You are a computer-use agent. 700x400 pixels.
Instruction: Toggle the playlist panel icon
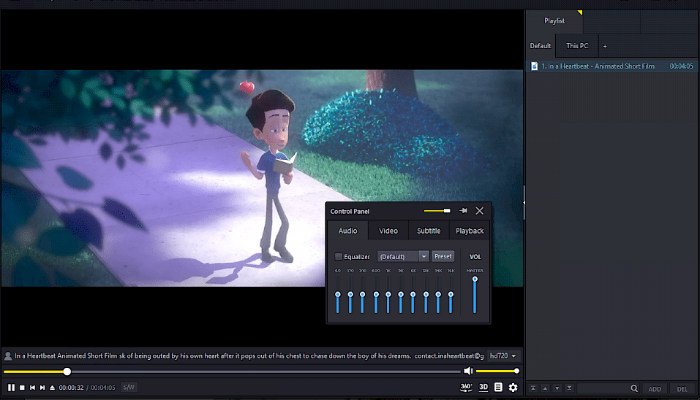[498, 387]
